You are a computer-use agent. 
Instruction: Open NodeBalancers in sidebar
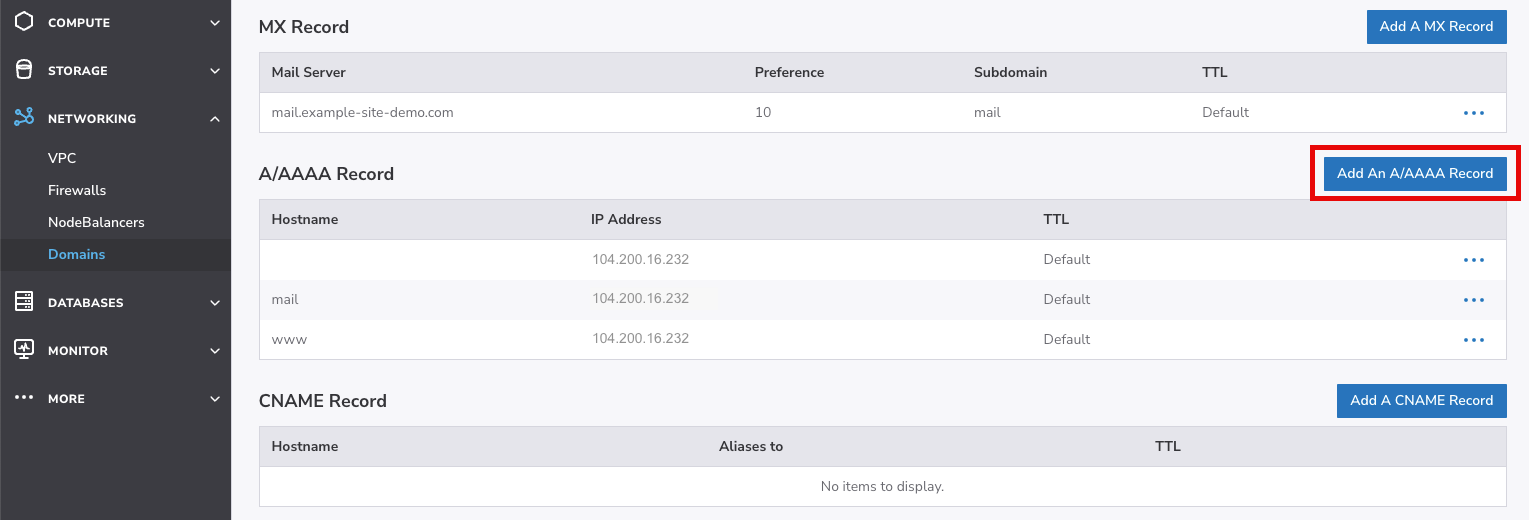coord(96,222)
